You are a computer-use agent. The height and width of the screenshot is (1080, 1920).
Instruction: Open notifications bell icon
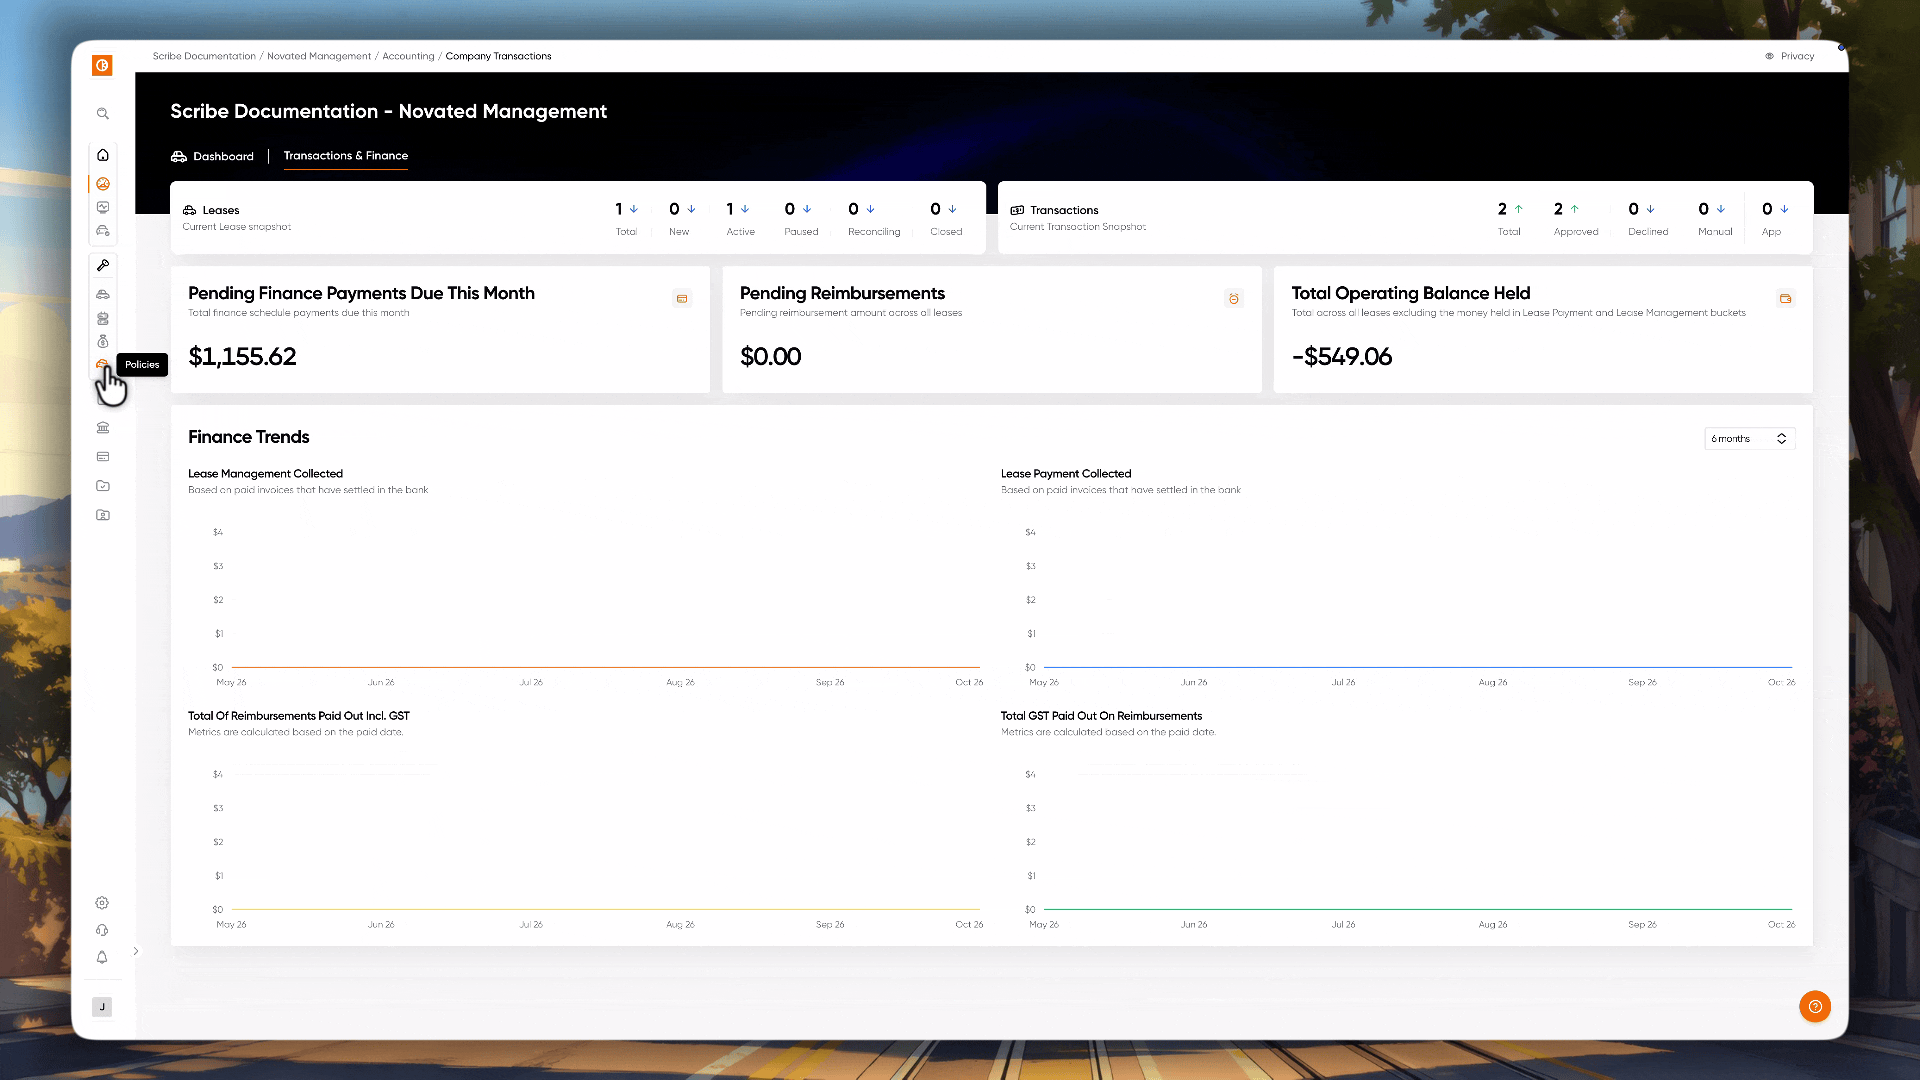click(102, 957)
